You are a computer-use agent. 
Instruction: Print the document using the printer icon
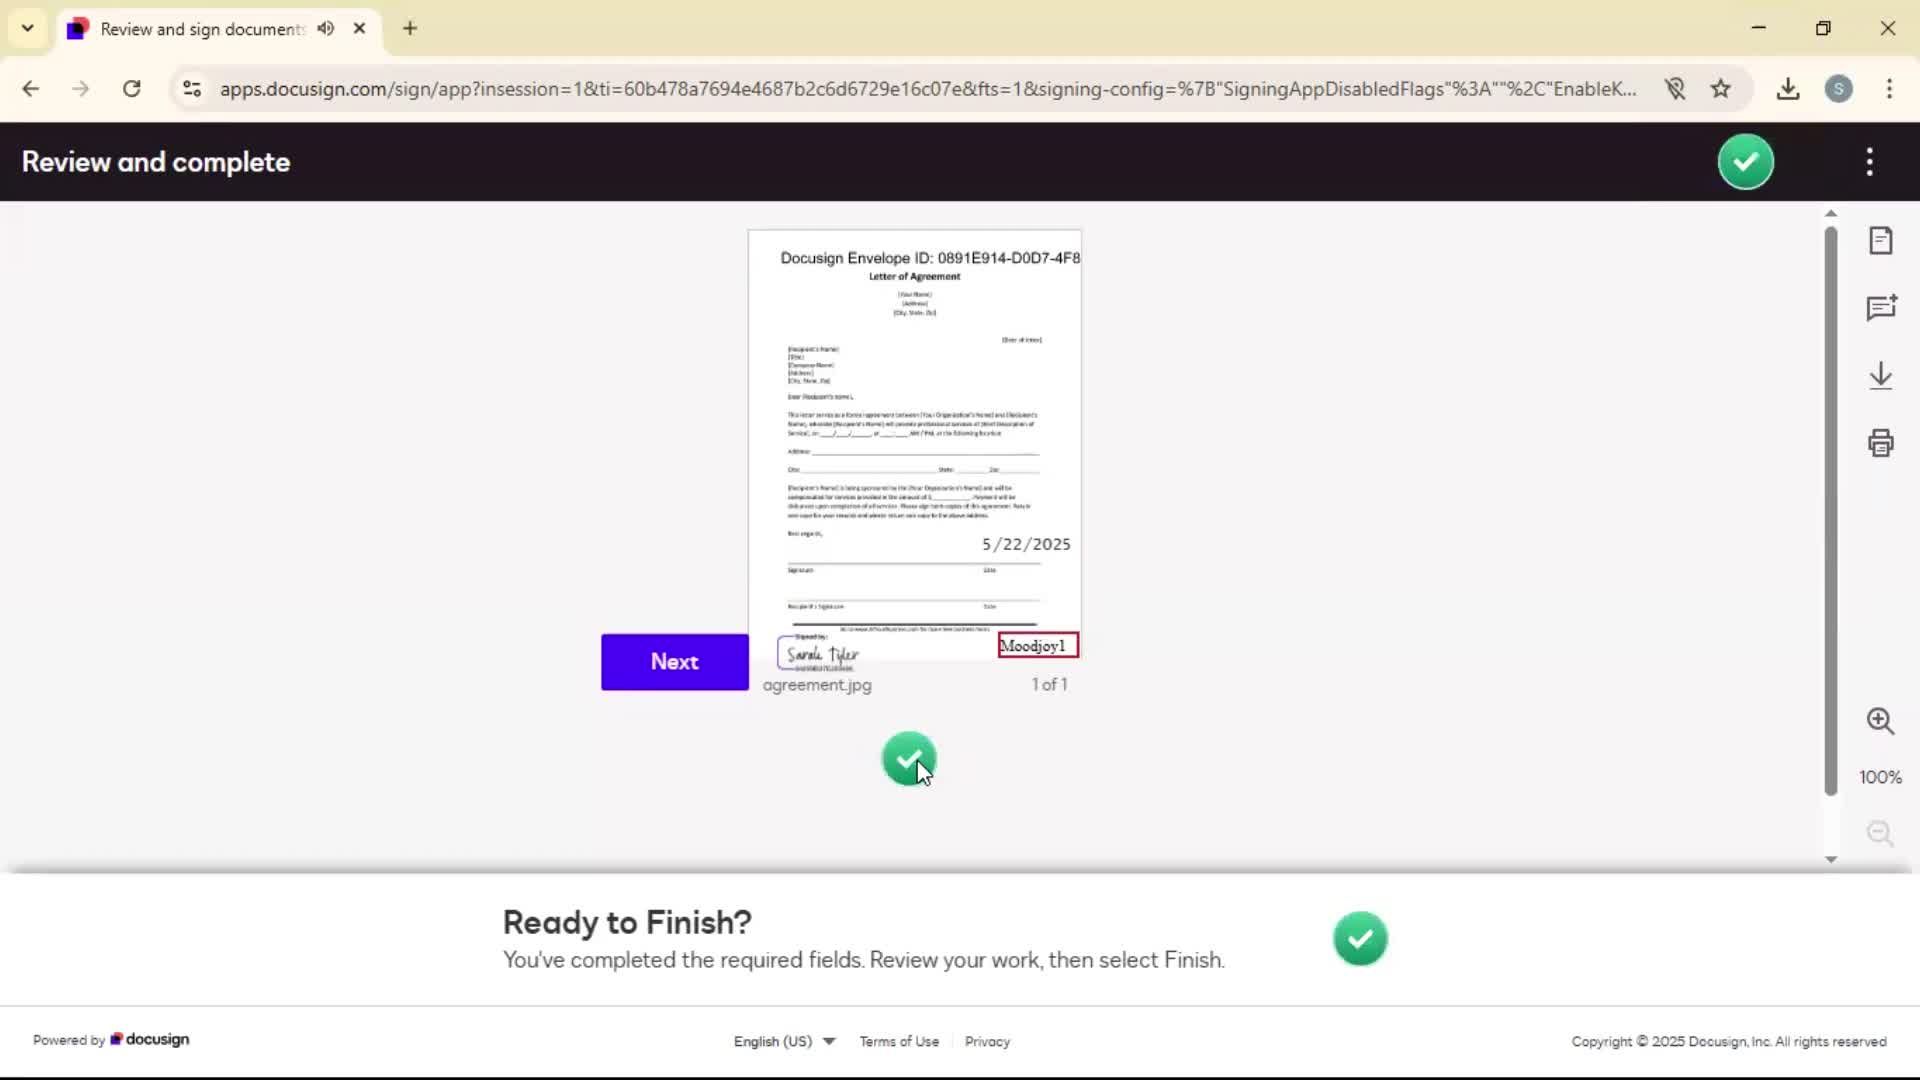coord(1881,443)
